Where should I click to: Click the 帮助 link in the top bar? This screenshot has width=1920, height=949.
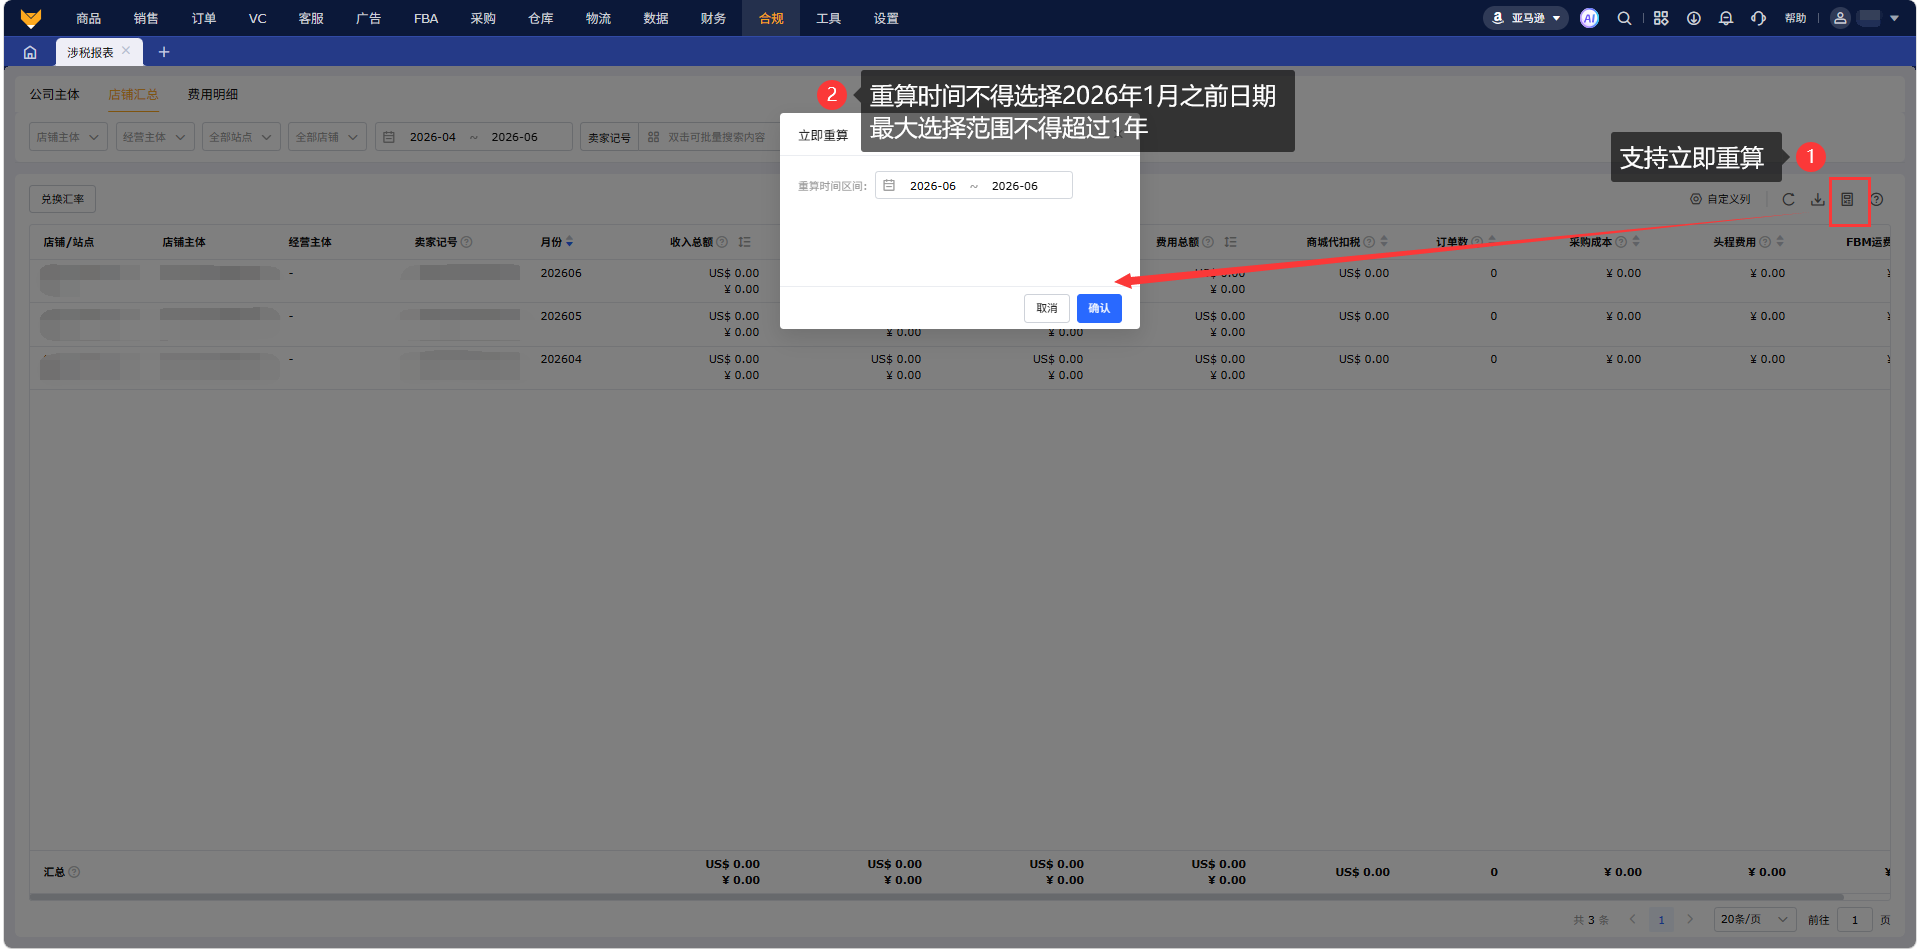point(1796,18)
